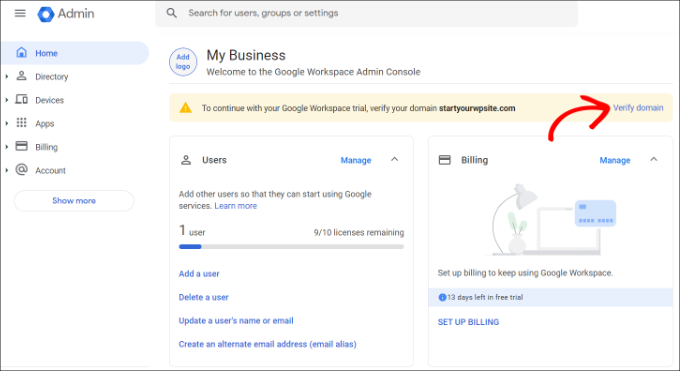
Task: Click SET UP BILLING
Action: click(x=468, y=322)
